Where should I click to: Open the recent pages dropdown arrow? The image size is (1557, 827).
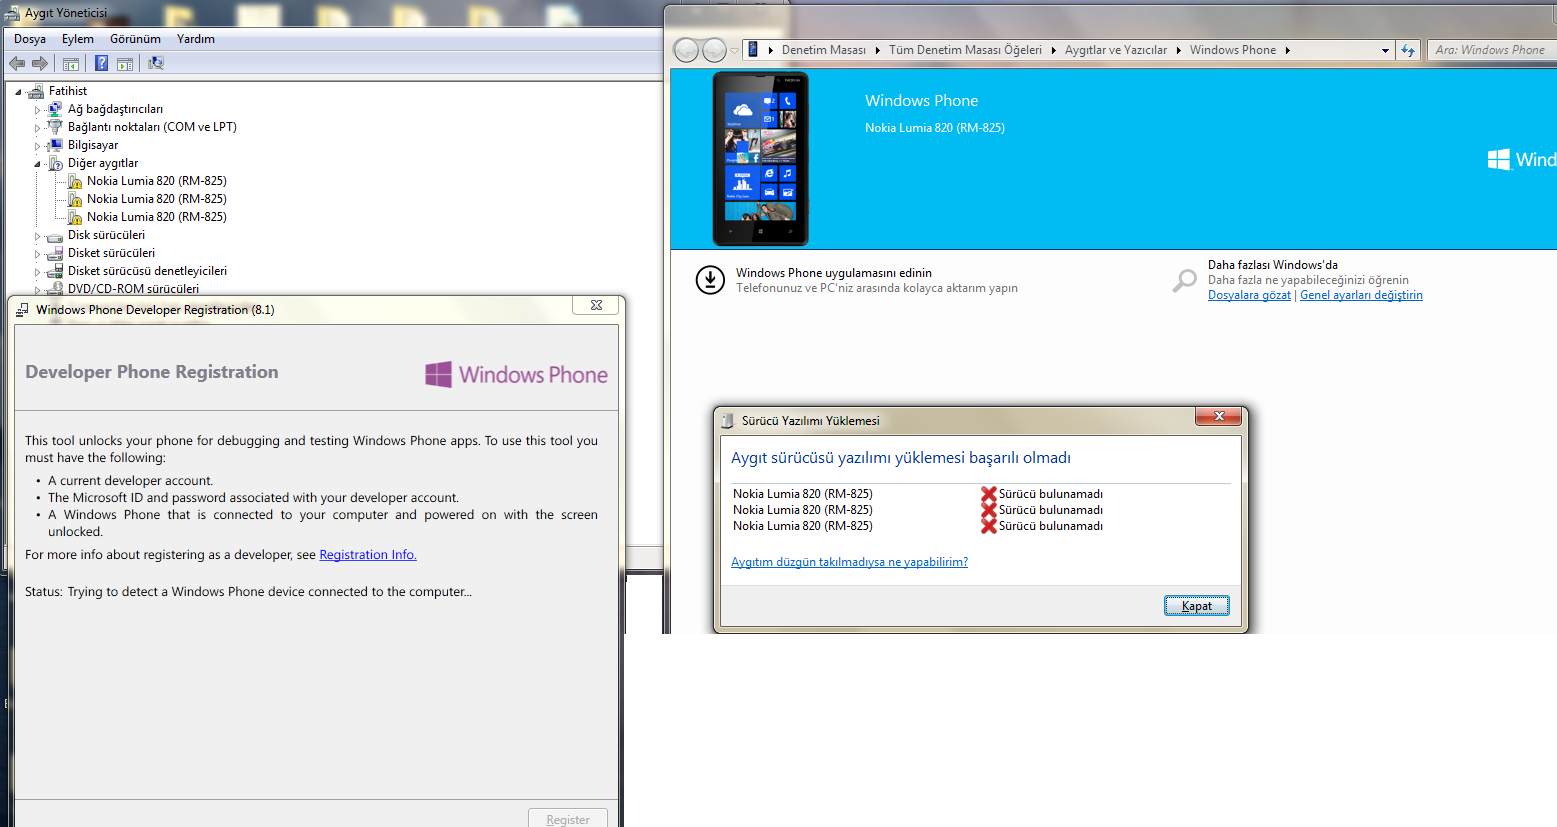[734, 50]
